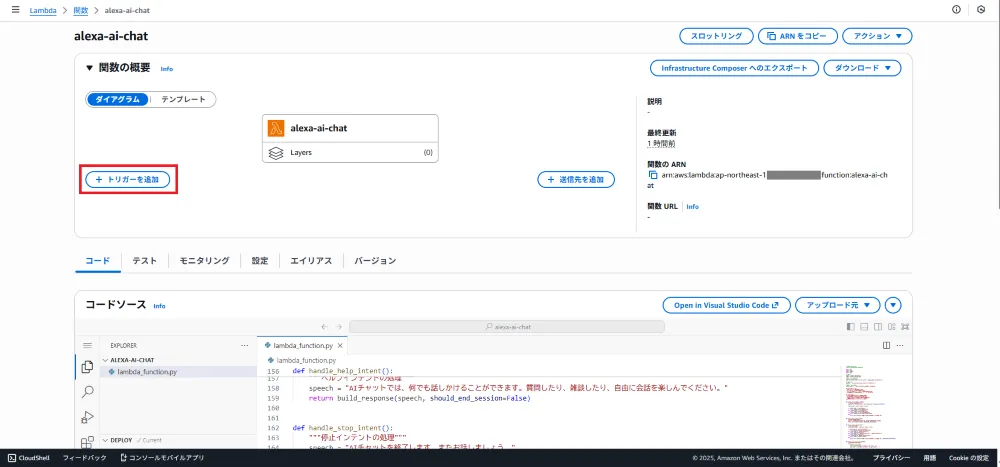Open Extensions icon in editor activity bar
The width and height of the screenshot is (1000, 467).
point(87,442)
